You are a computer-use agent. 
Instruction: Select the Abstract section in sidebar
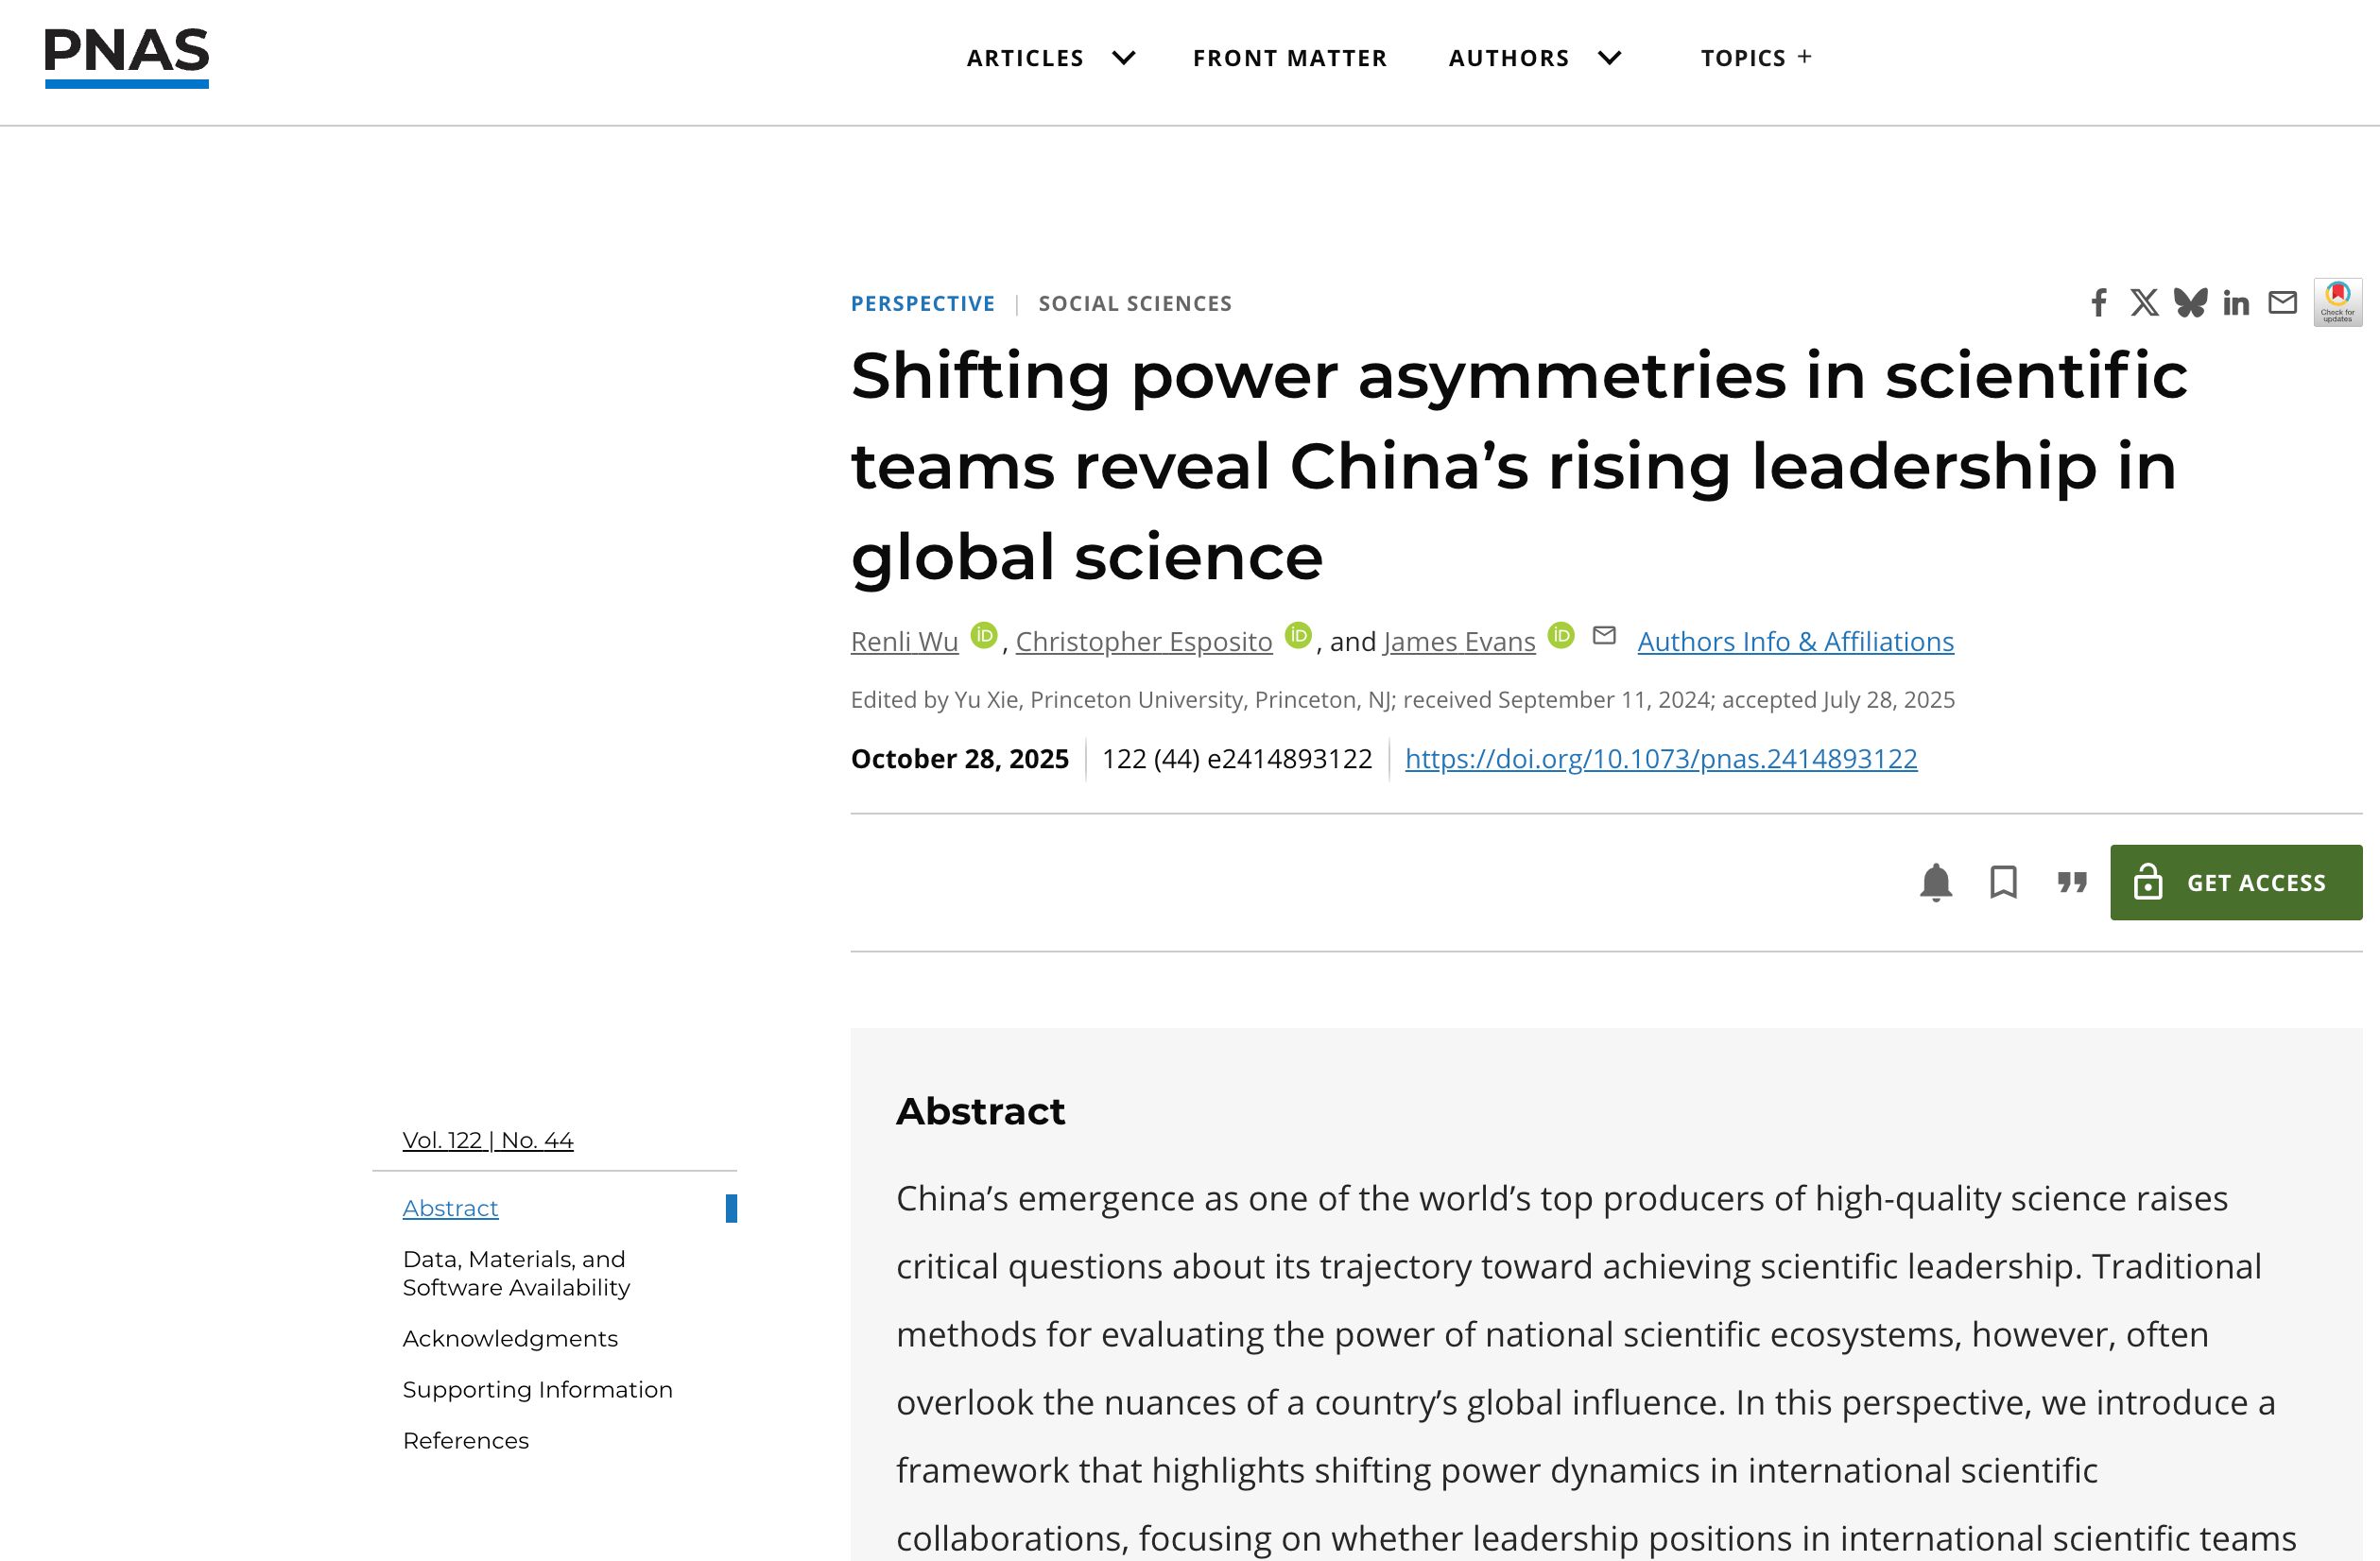[x=450, y=1208]
